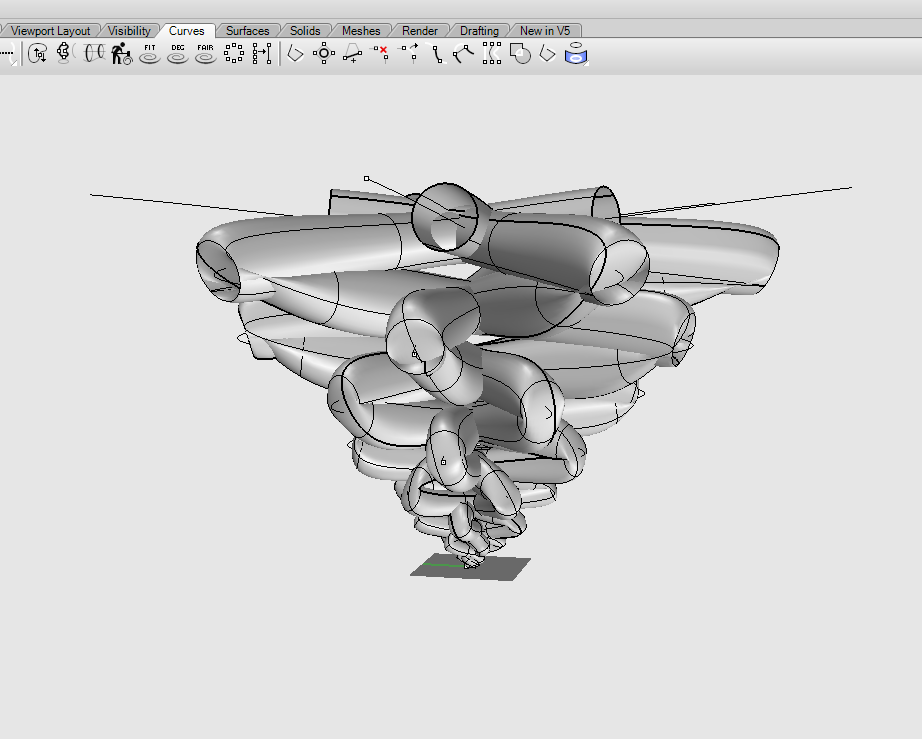Select the FIT curve tool
The height and width of the screenshot is (739, 922).
click(x=150, y=53)
